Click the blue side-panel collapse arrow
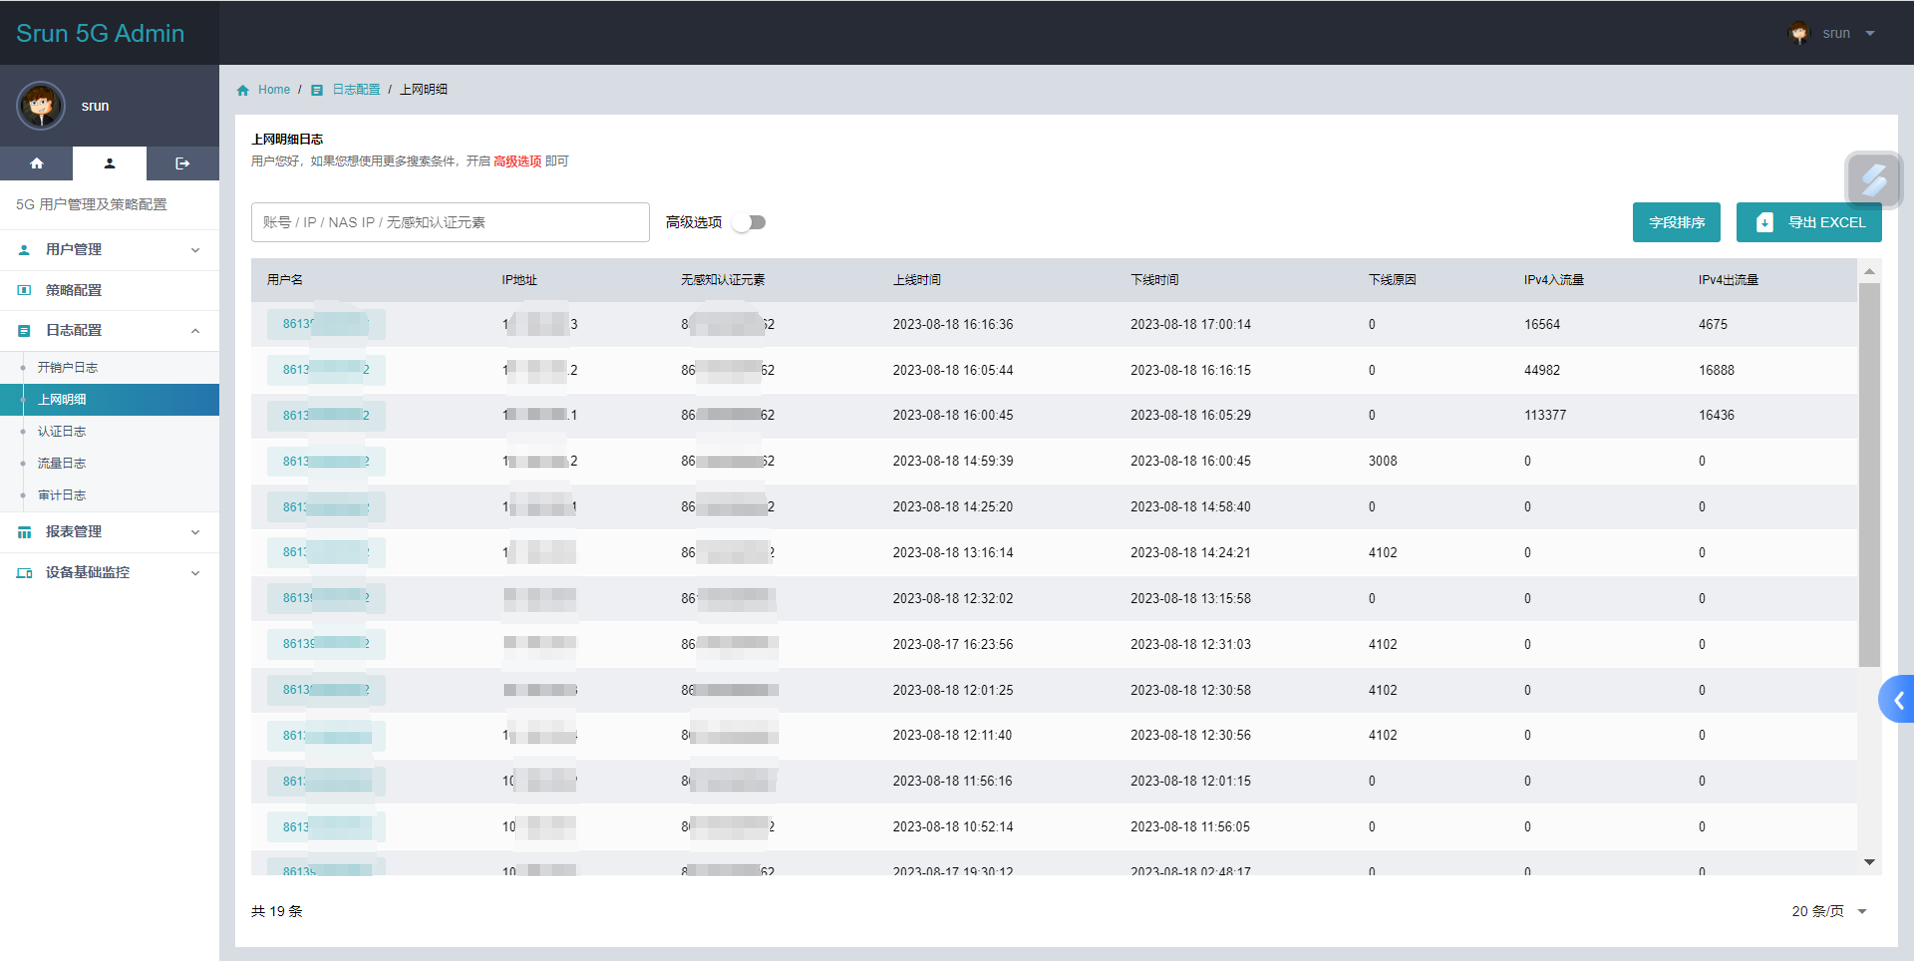This screenshot has width=1914, height=961. [1897, 700]
